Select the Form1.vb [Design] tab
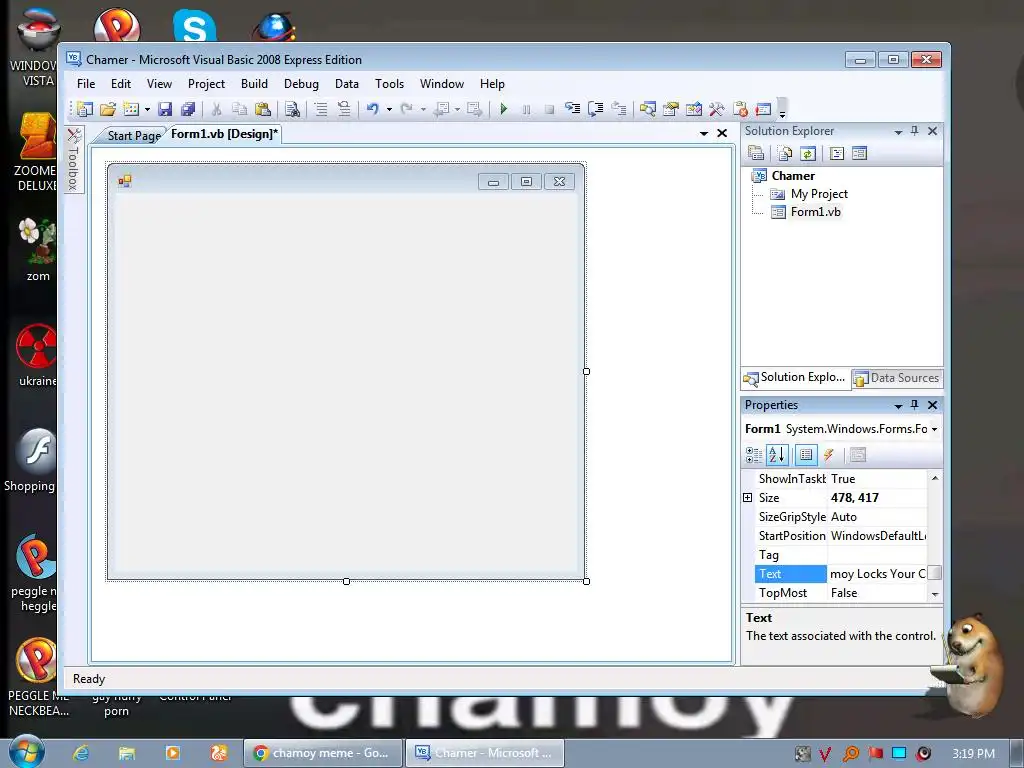Viewport: 1024px width, 768px height. point(224,134)
